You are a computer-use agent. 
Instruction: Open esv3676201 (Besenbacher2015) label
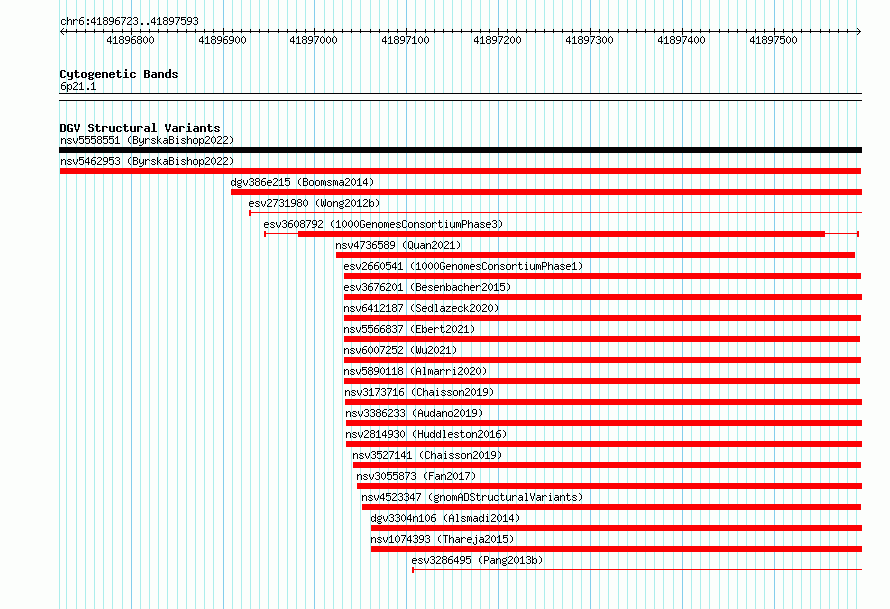click(x=427, y=287)
